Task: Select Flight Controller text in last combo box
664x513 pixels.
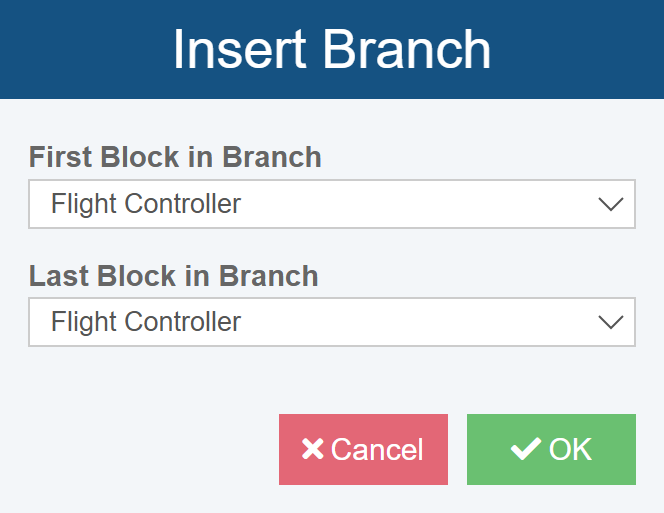Action: [146, 322]
